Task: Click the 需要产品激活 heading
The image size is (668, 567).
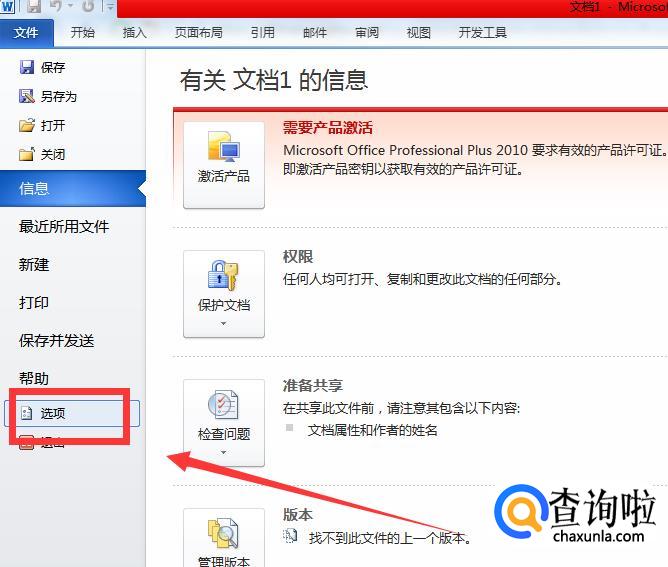Action: (328, 127)
